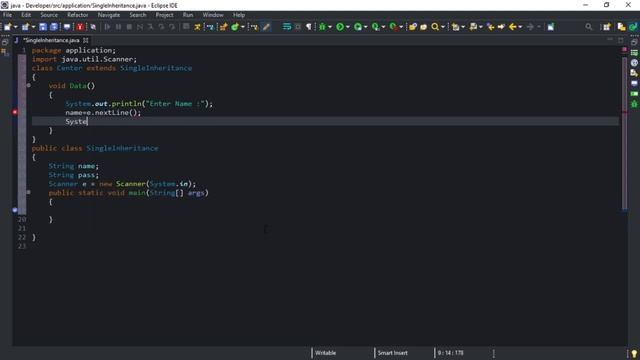This screenshot has height=360, width=640.
Task: Click the red error square in overview ruler
Action: 624,49
